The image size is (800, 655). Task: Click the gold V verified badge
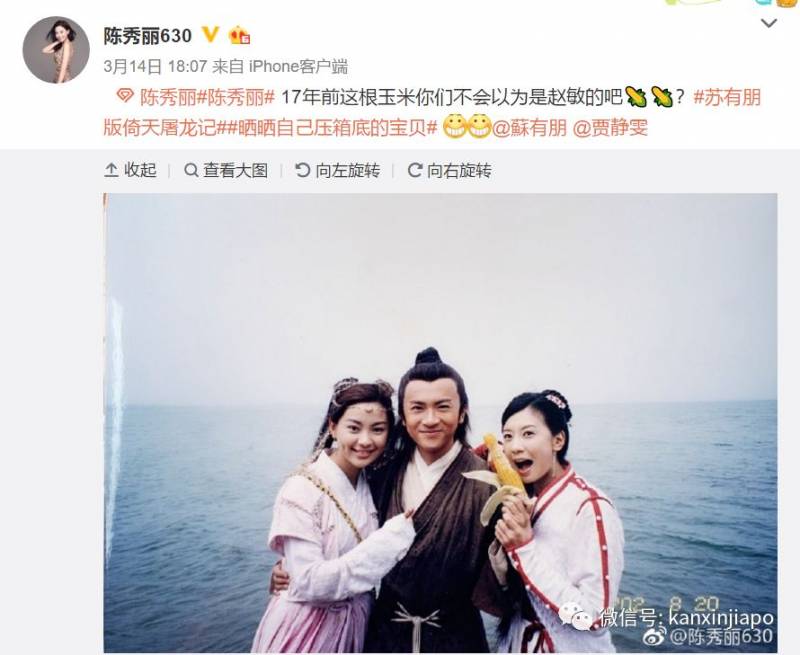pyautogui.click(x=210, y=35)
